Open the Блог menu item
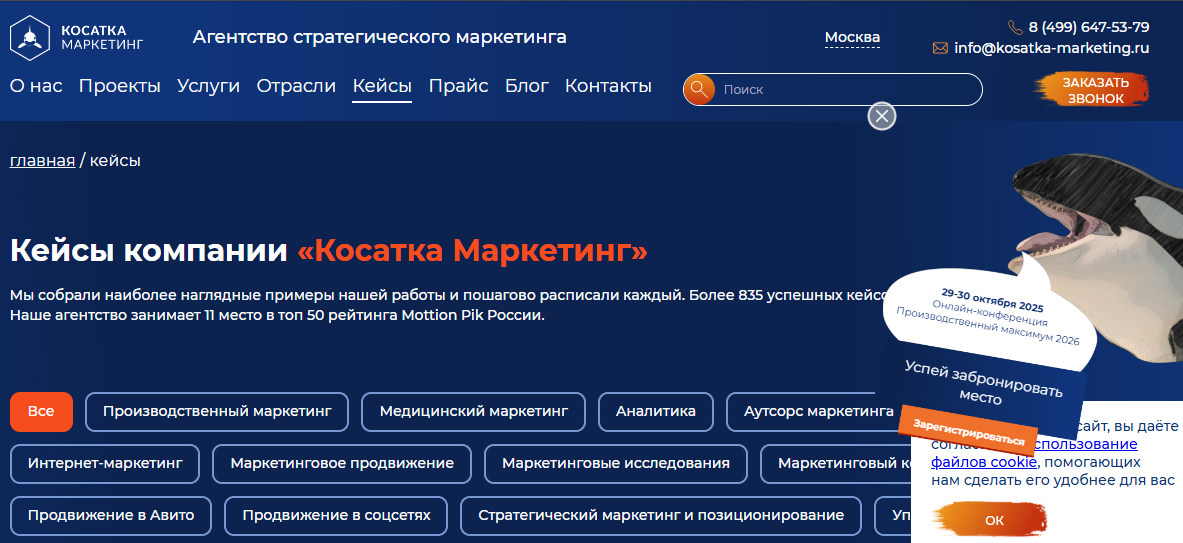Image resolution: width=1183 pixels, height=543 pixels. point(527,86)
